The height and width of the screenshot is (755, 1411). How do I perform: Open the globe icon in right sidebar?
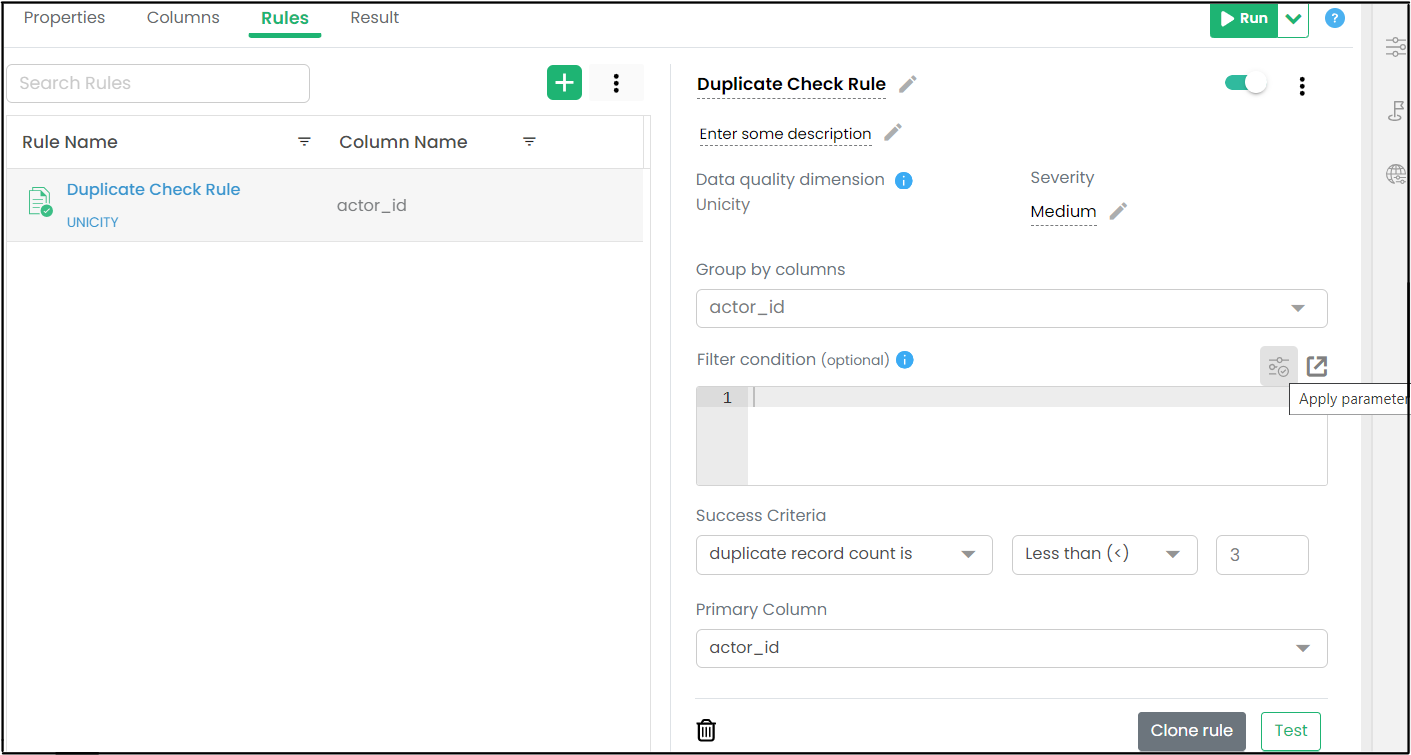(1396, 175)
